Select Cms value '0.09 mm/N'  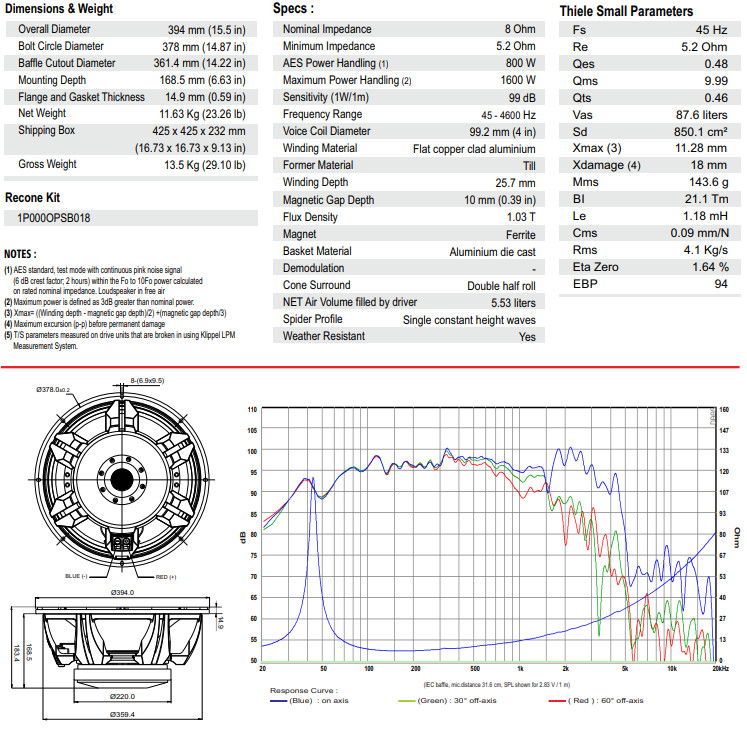click(x=699, y=233)
